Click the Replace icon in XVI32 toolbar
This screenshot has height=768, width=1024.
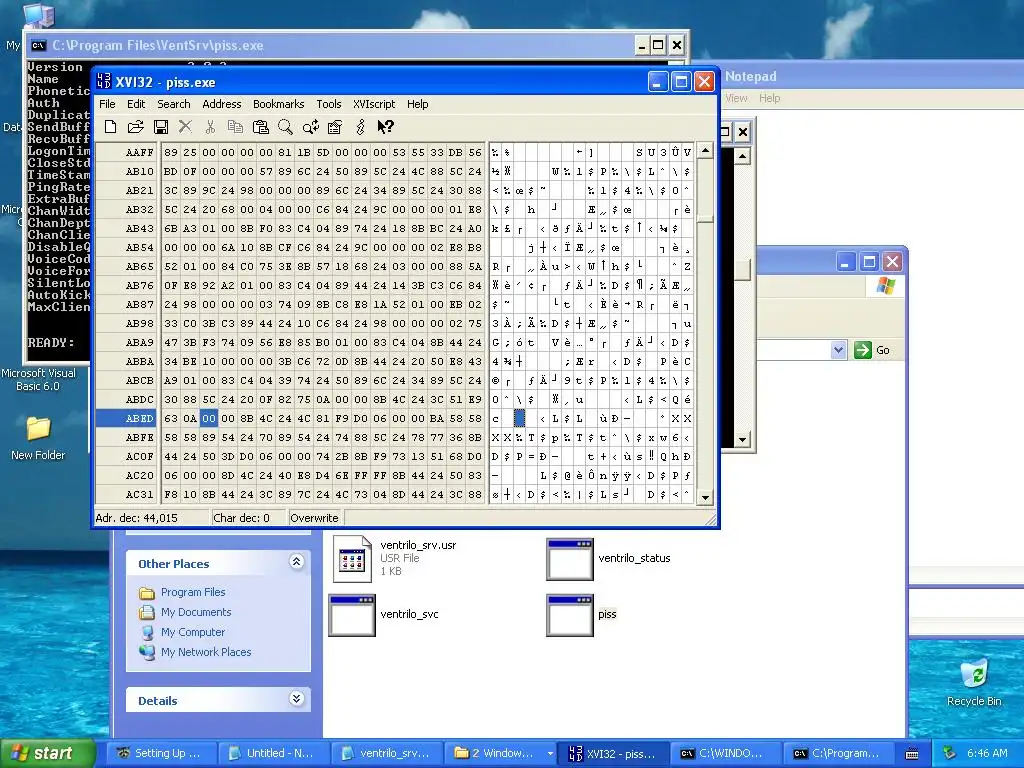[x=311, y=127]
